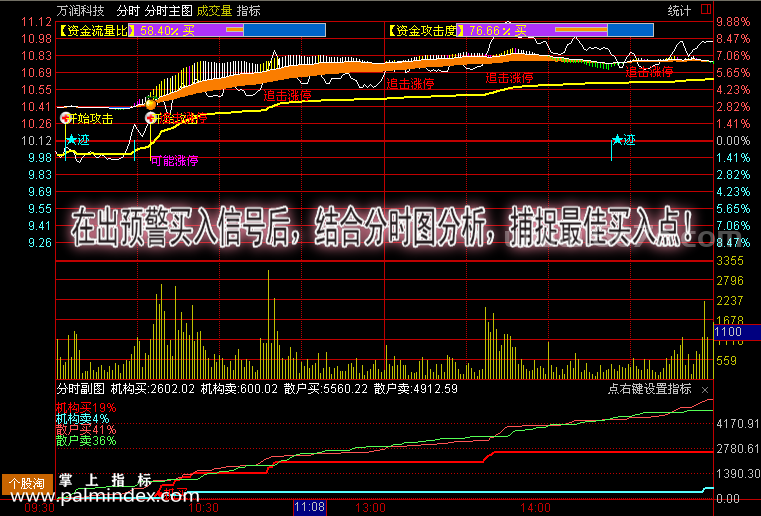Click the 76.66% 买 value text
The image size is (761, 516).
[498, 31]
